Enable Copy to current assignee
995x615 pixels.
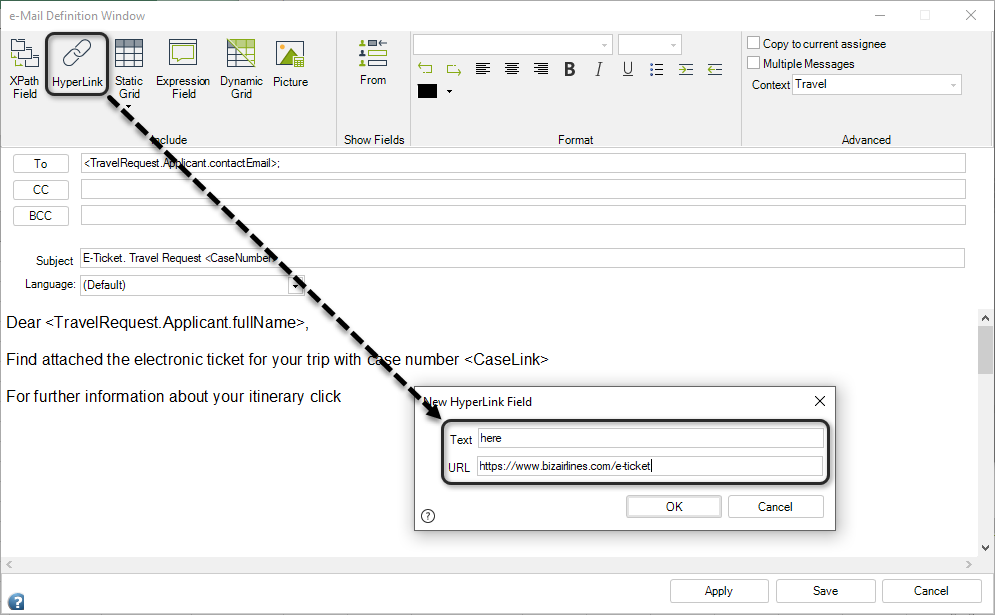(753, 43)
